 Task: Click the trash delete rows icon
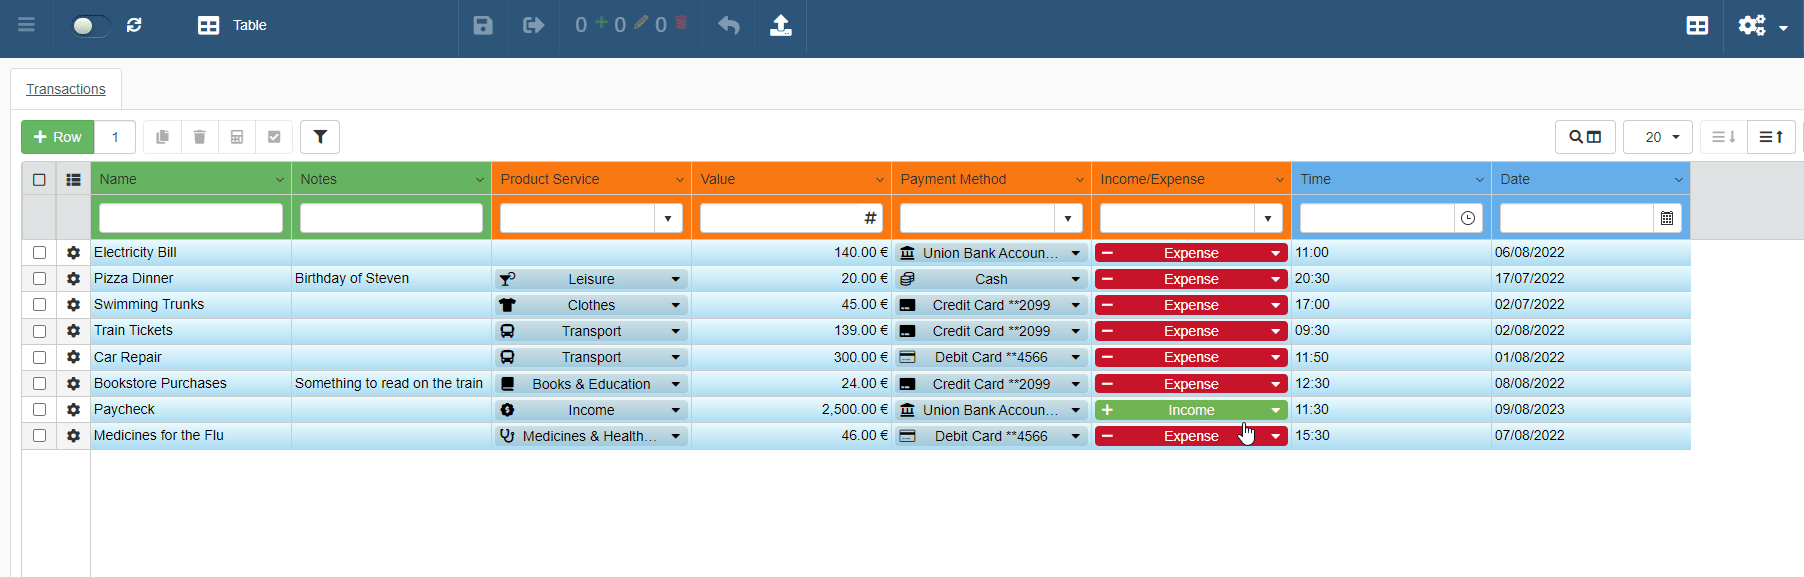(199, 137)
